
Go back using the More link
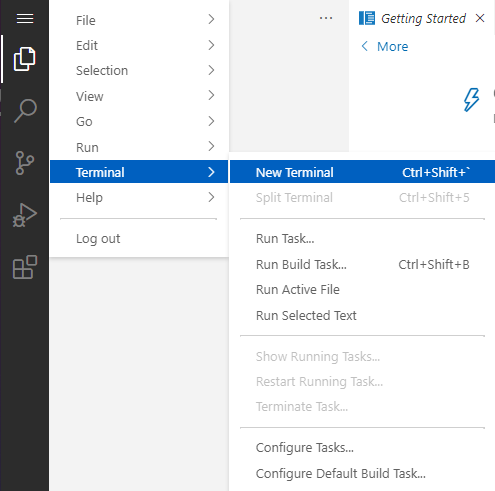pyautogui.click(x=392, y=47)
